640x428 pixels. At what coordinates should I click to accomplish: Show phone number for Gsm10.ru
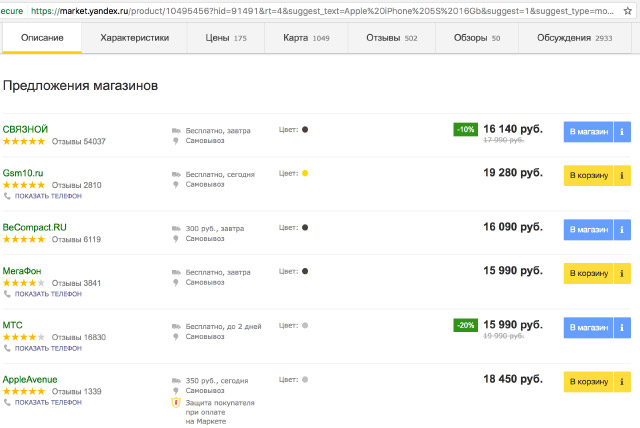[48, 196]
